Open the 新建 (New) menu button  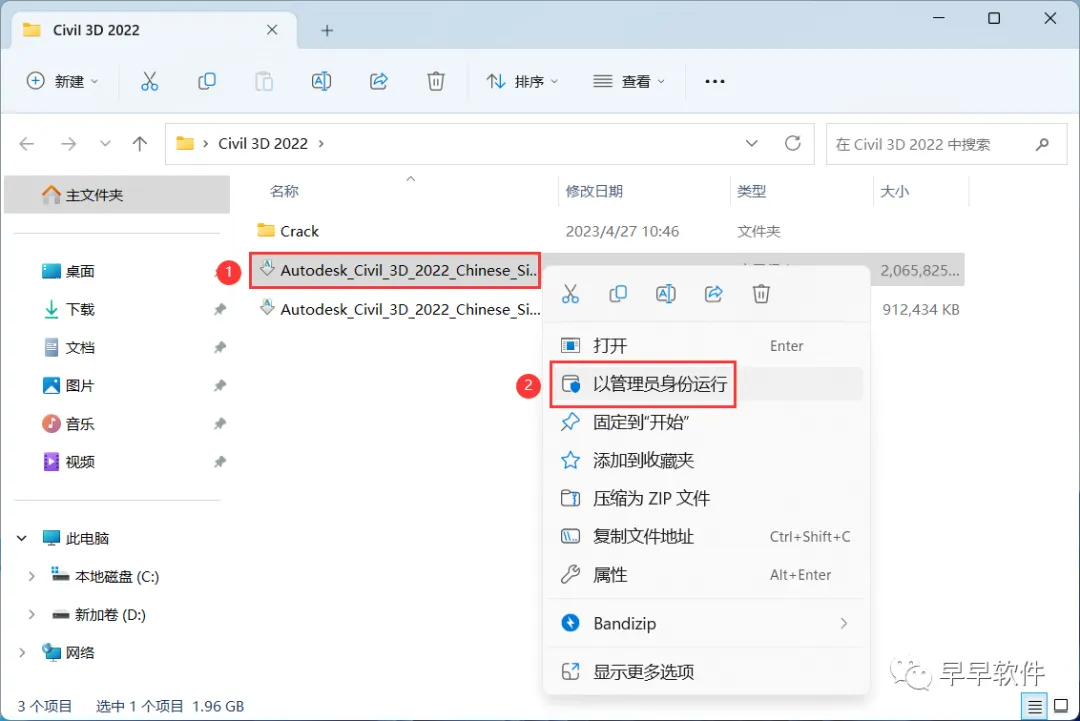click(62, 81)
